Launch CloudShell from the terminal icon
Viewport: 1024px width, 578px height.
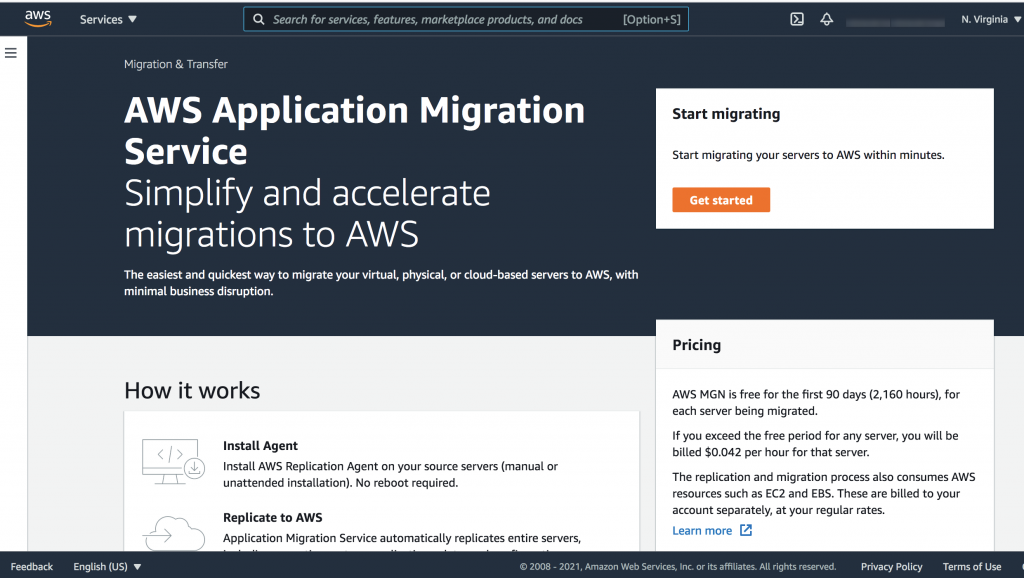coord(797,19)
